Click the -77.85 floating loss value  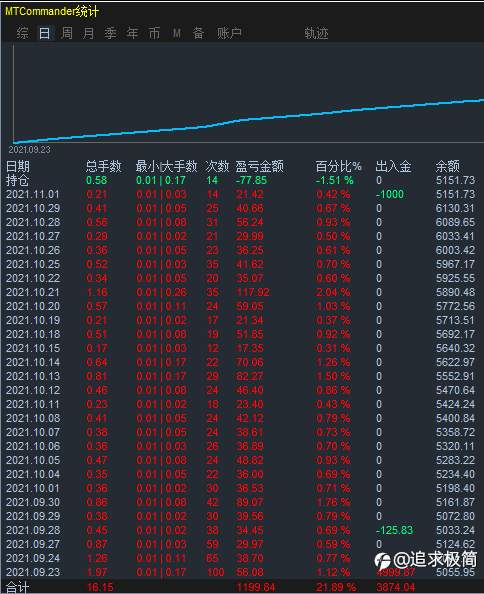click(251, 180)
